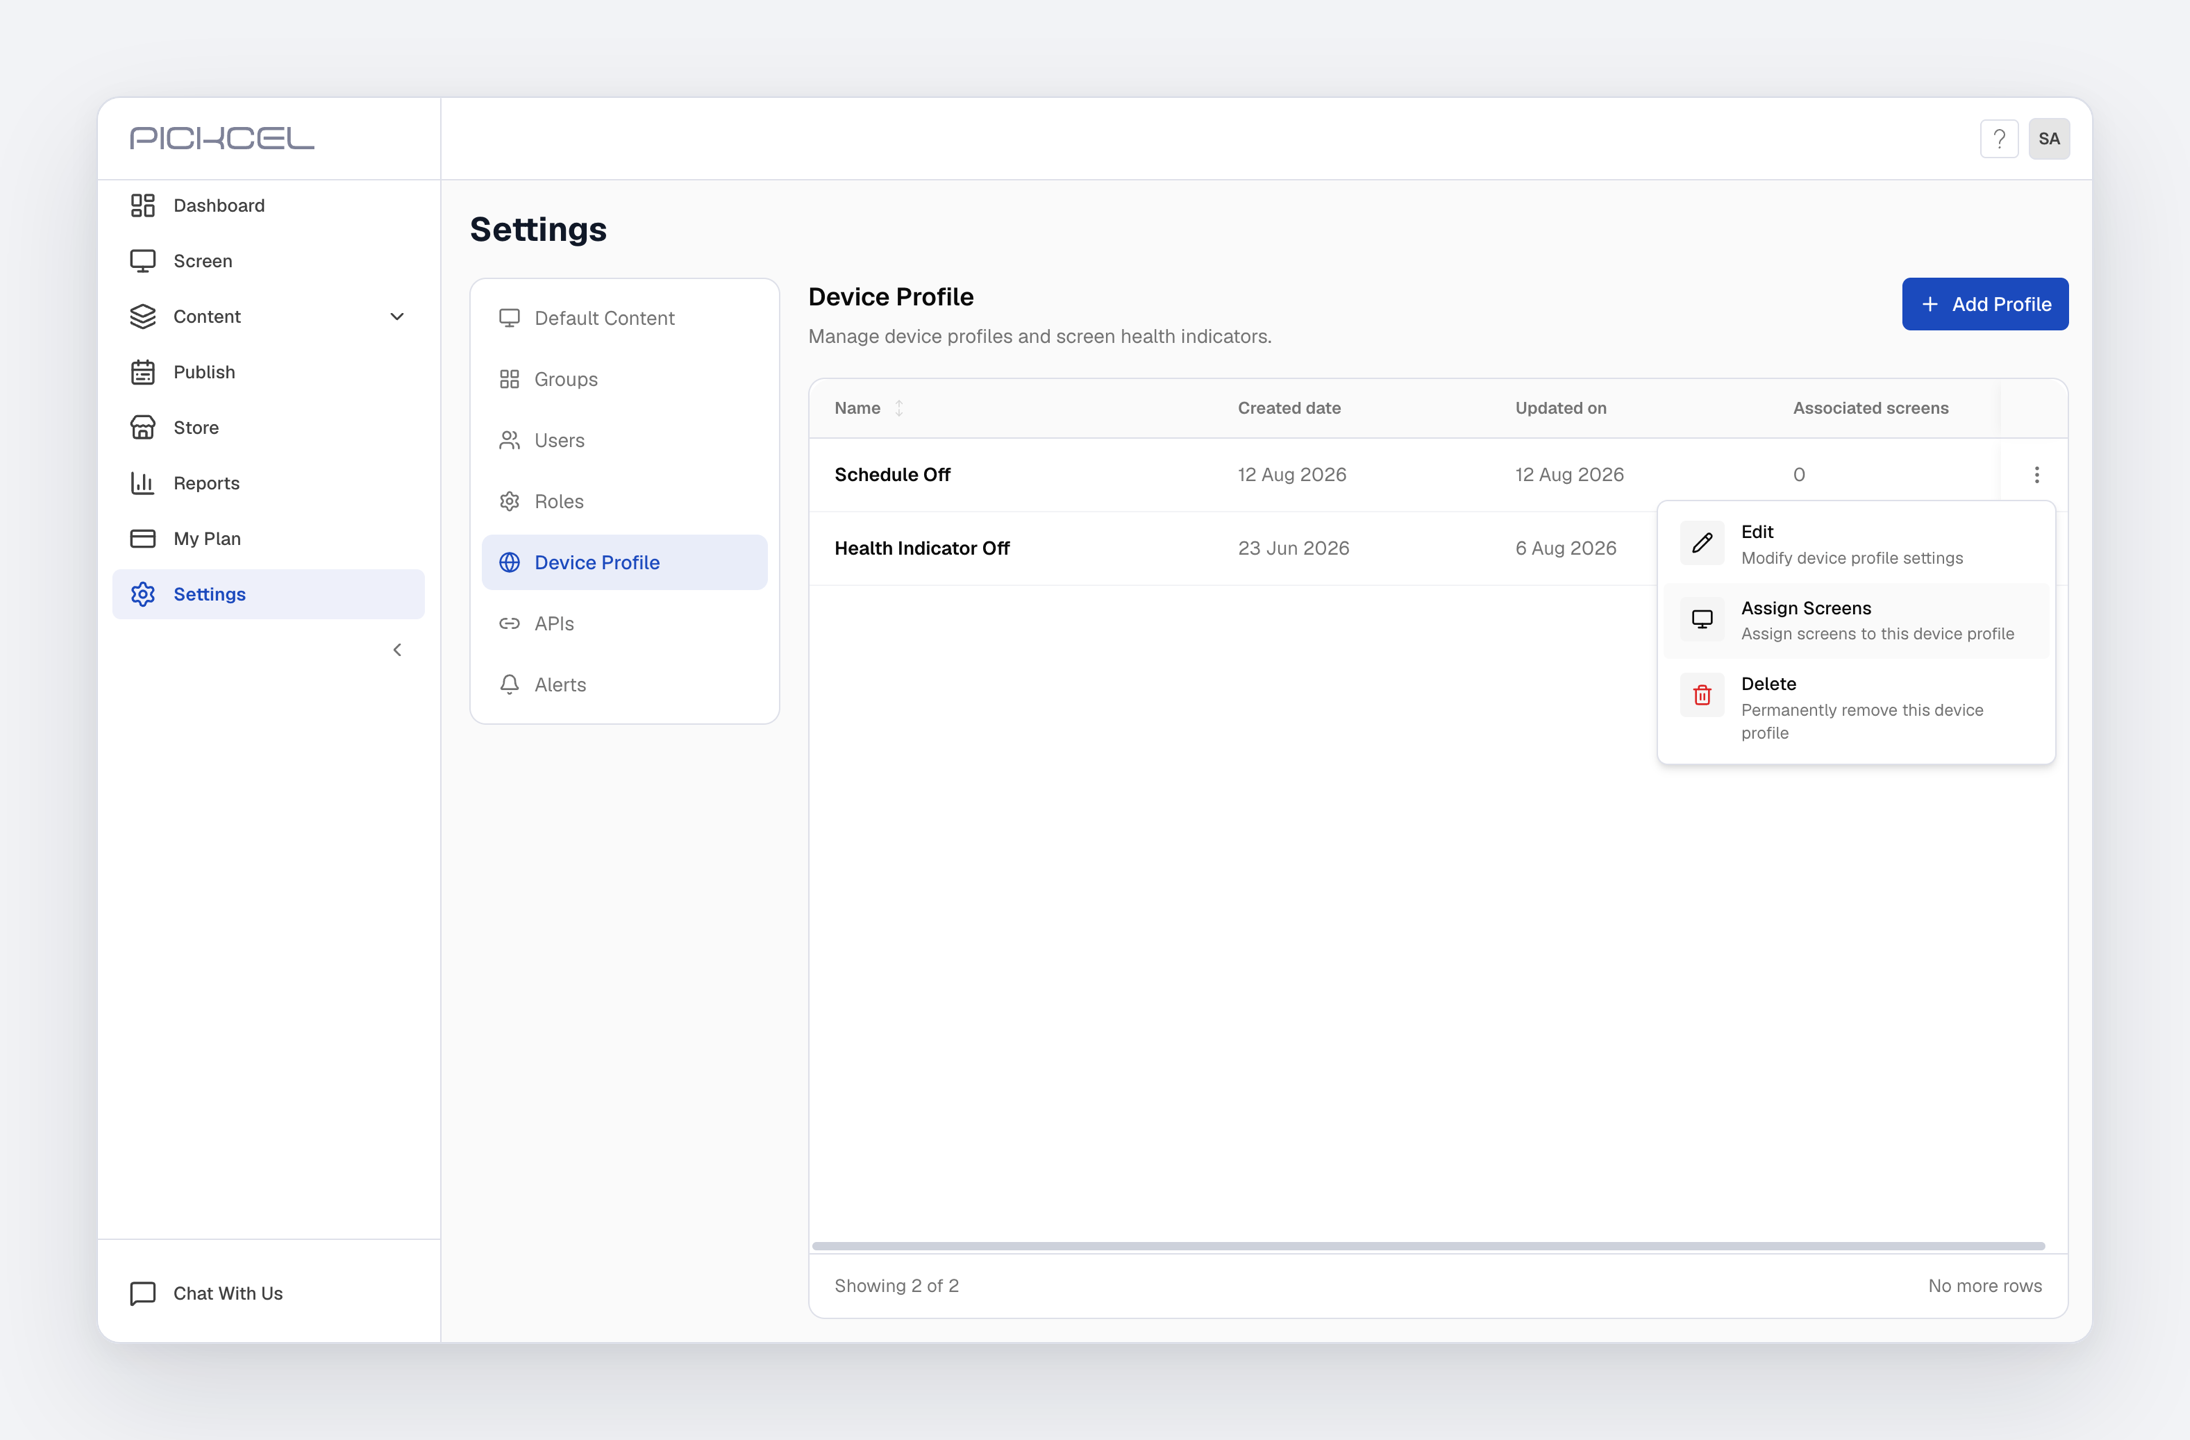This screenshot has width=2190, height=1440.
Task: Click the Default Content monitor icon
Action: (x=509, y=318)
